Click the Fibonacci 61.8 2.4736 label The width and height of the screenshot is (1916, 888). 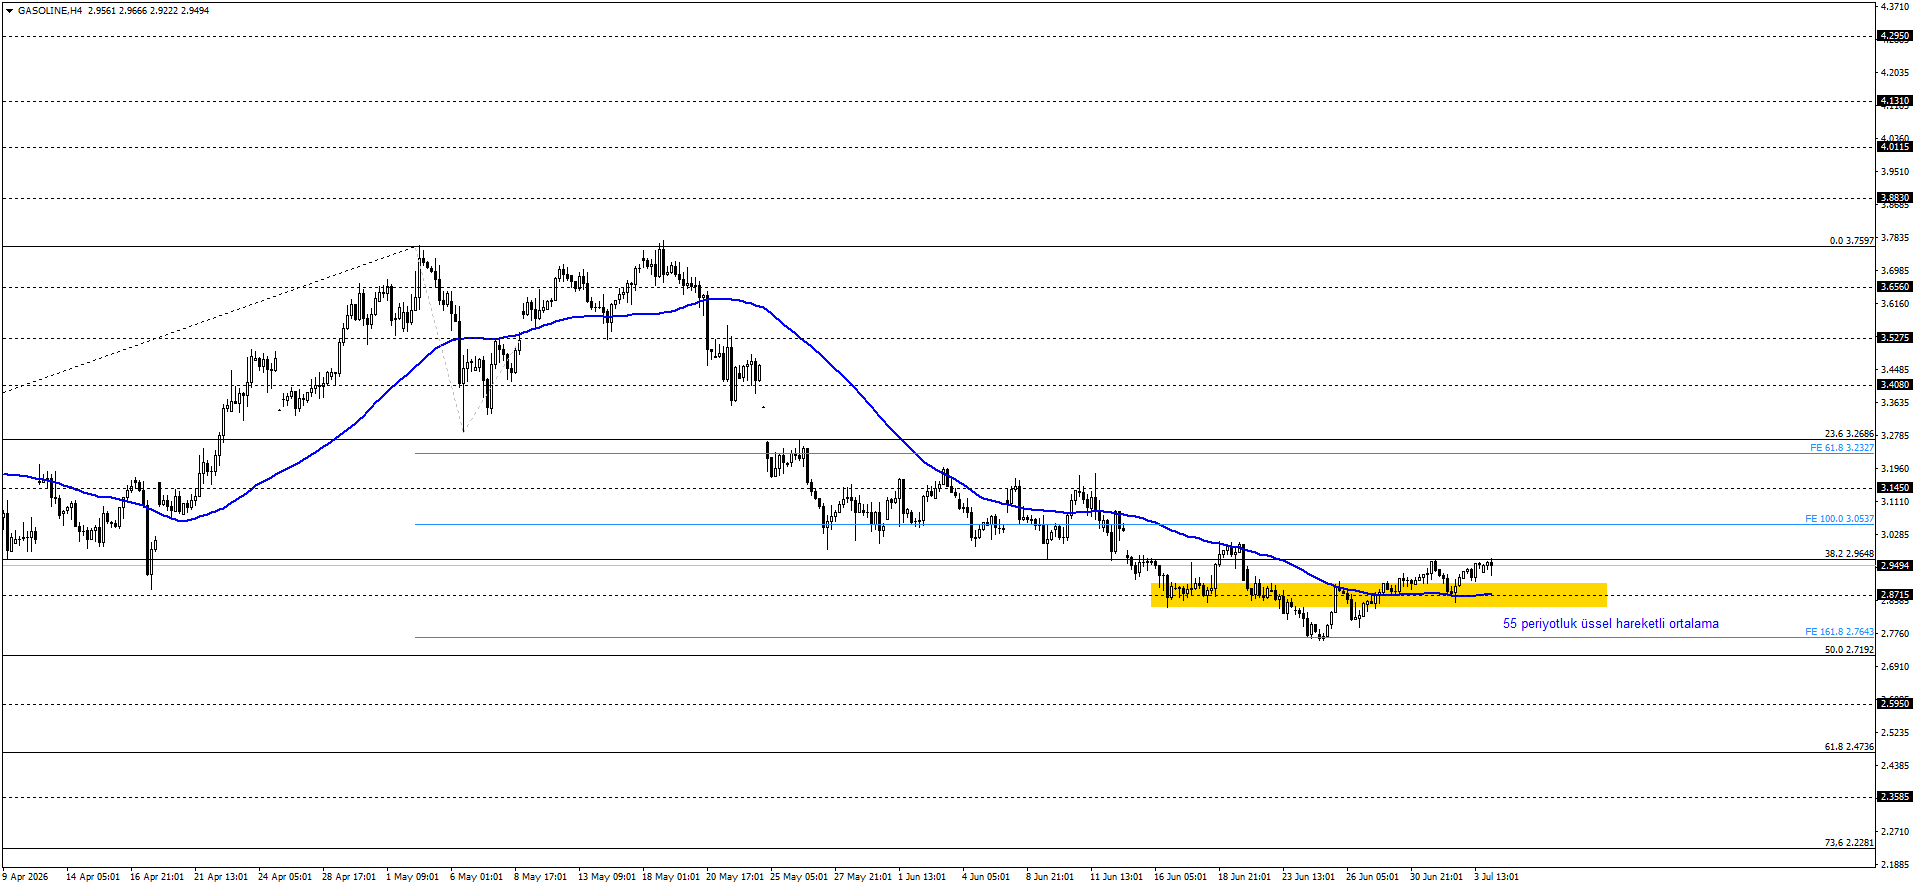click(x=1850, y=747)
